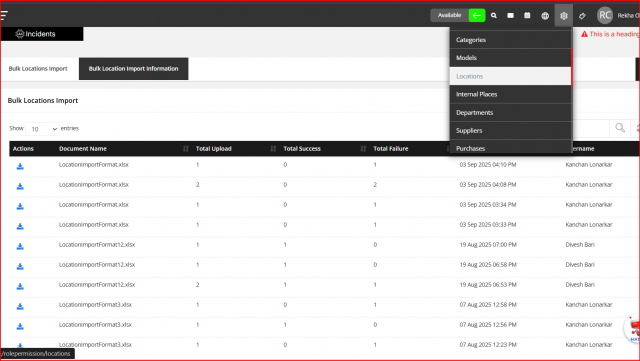The width and height of the screenshot is (640, 361).
Task: Click the red warning heading message
Action: pos(610,34)
